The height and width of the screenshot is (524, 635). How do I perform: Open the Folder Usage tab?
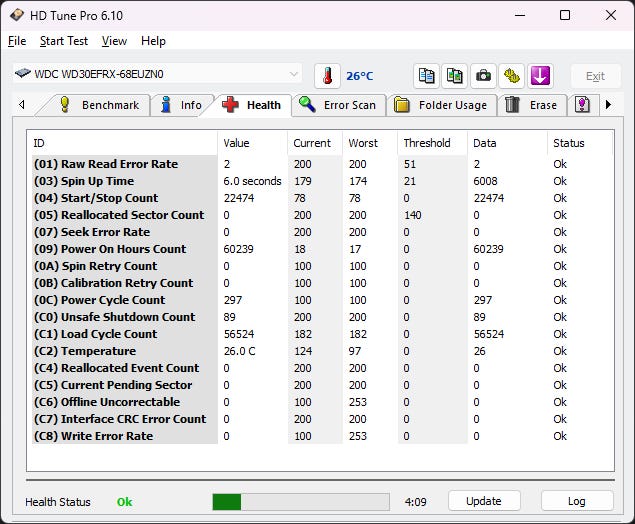[441, 105]
